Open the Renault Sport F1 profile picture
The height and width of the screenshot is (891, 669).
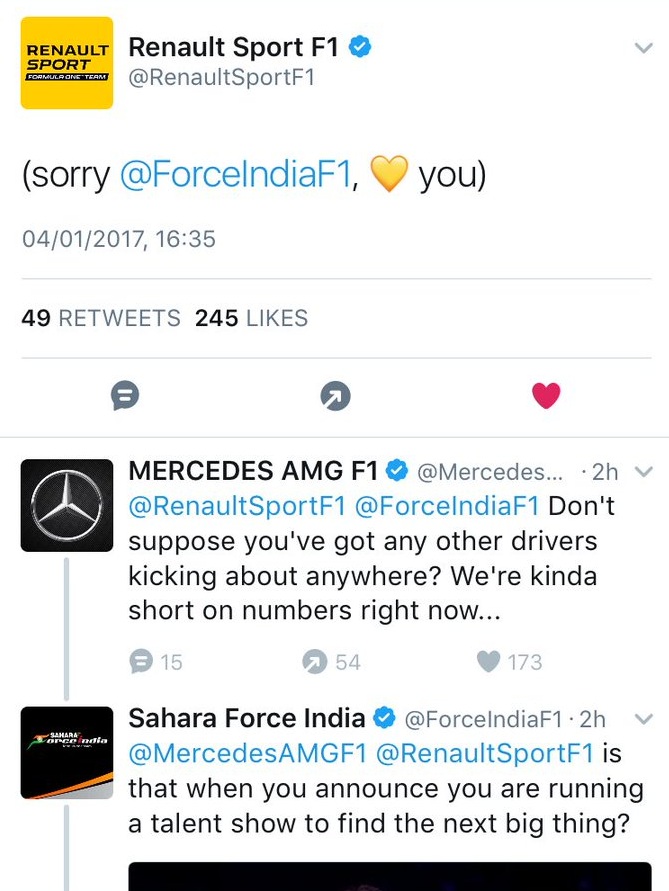click(67, 63)
